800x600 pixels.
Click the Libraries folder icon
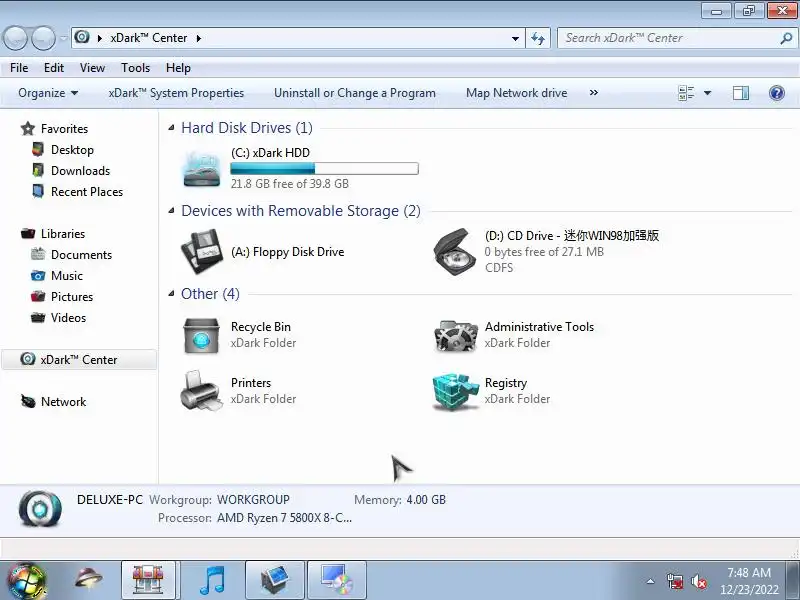point(28,234)
